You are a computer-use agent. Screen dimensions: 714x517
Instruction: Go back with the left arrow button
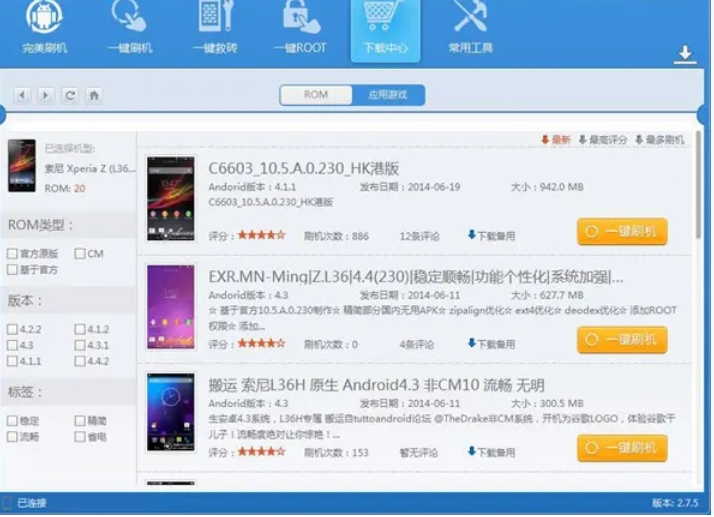[x=22, y=95]
